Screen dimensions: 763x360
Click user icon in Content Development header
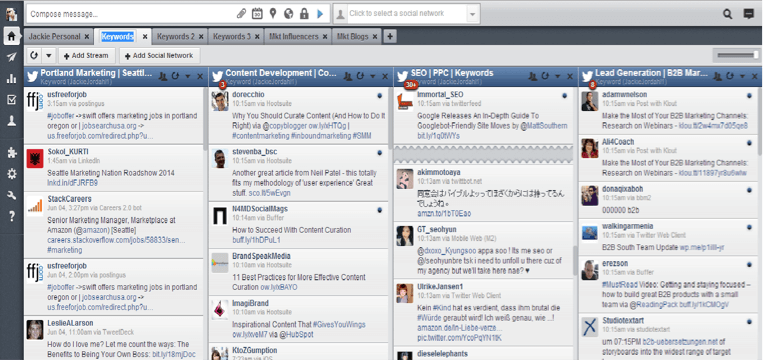[348, 76]
